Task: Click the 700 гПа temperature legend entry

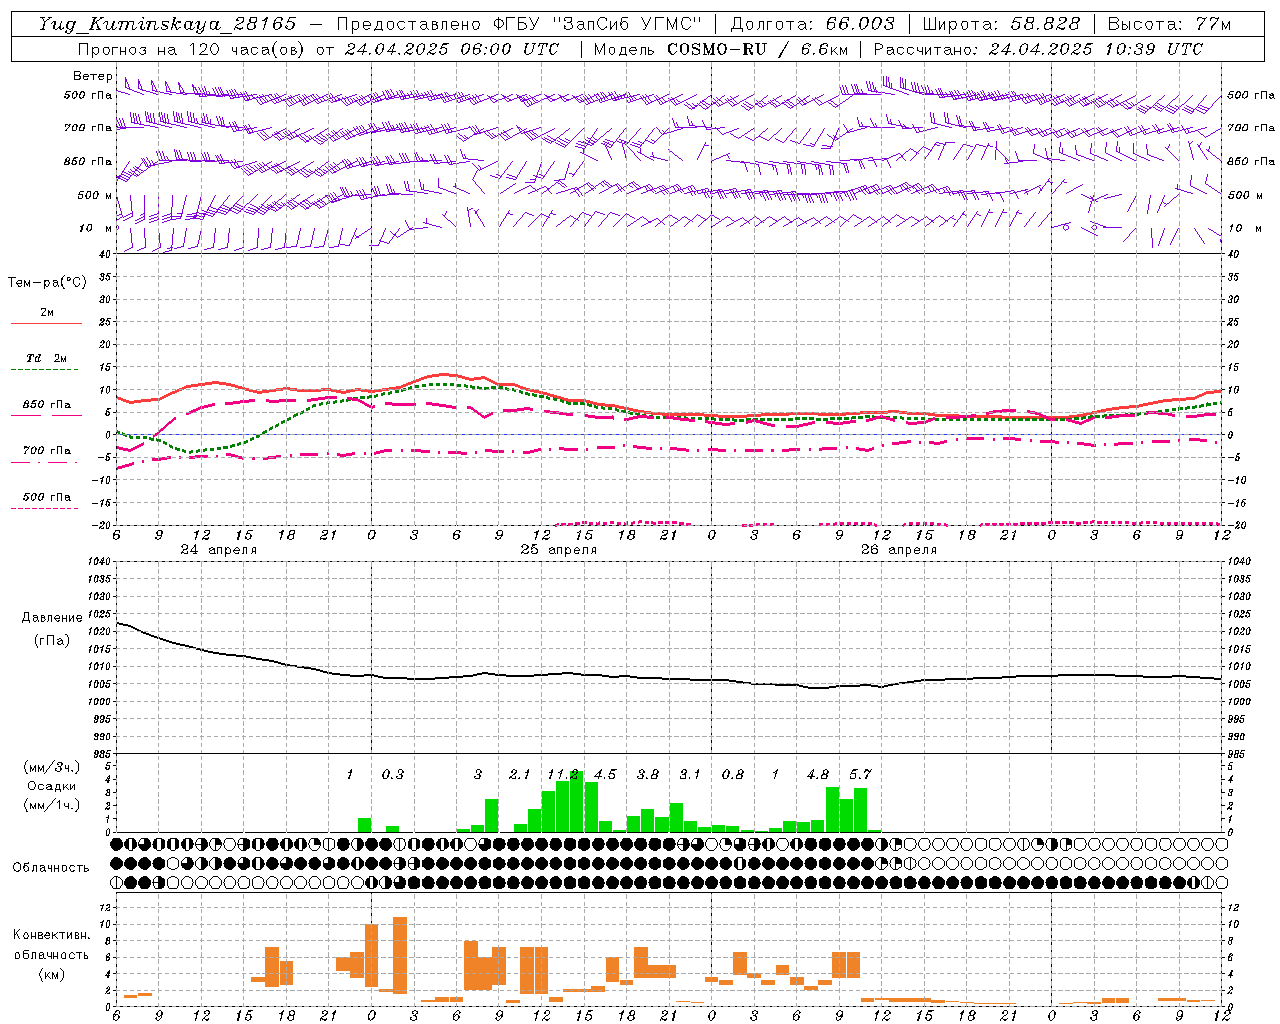Action: (x=46, y=451)
